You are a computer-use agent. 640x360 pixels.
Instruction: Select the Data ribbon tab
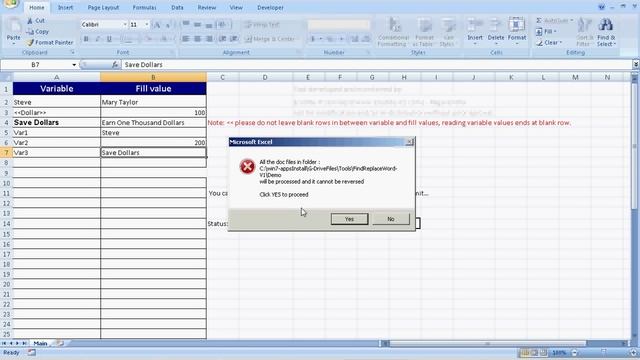tap(177, 7)
